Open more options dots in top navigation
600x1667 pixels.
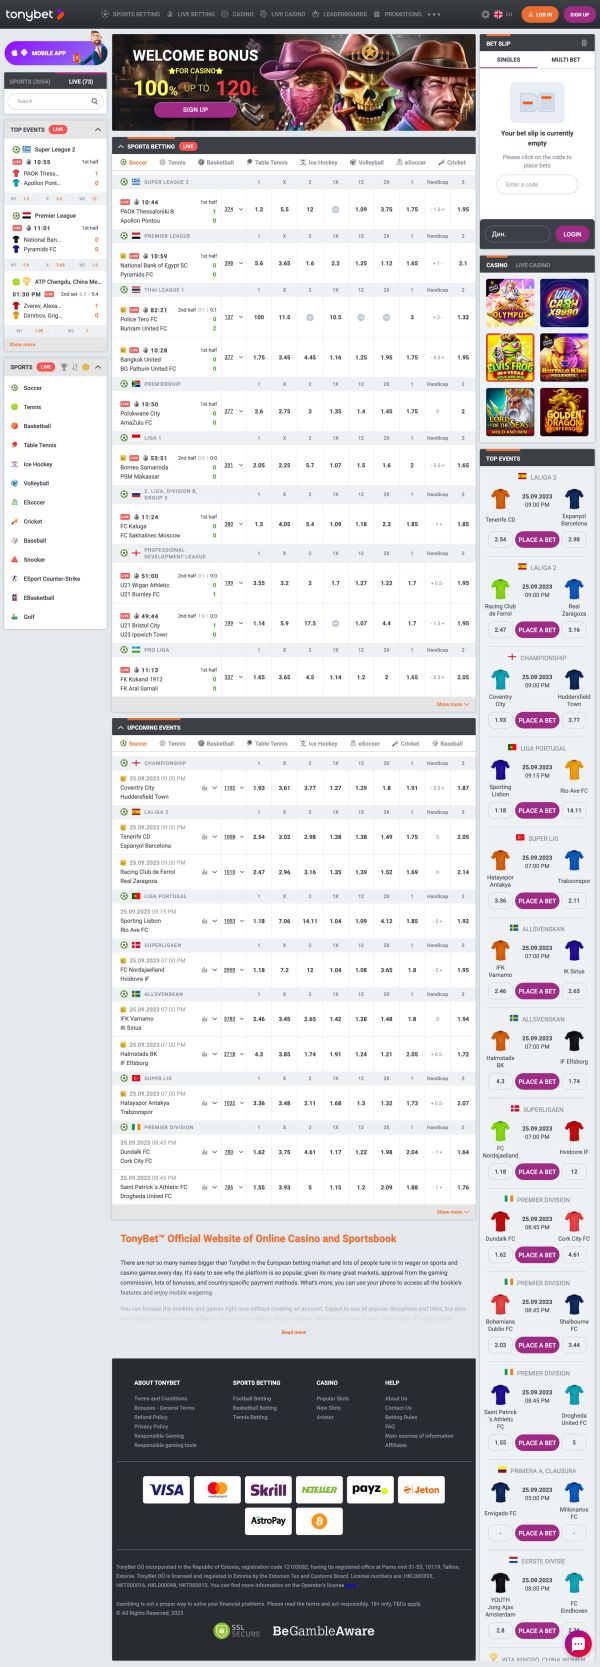point(434,15)
